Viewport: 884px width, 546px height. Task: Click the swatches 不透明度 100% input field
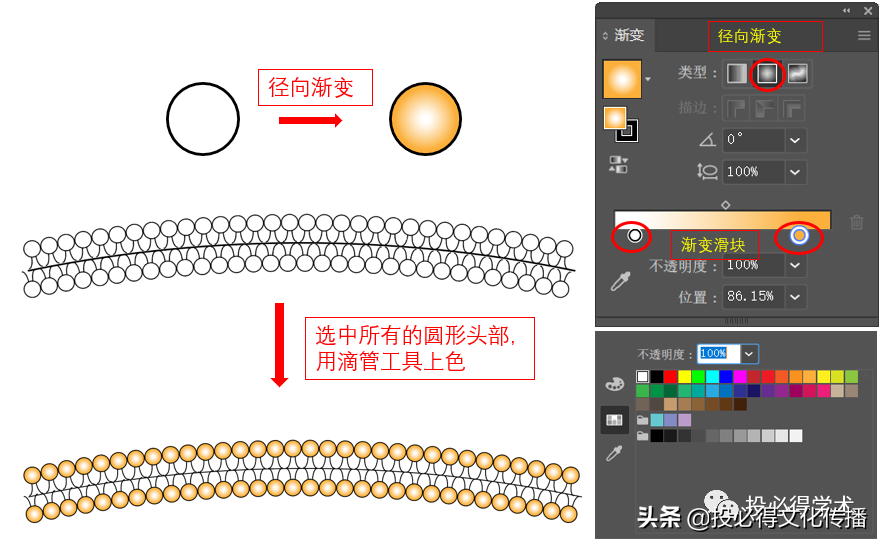click(718, 354)
